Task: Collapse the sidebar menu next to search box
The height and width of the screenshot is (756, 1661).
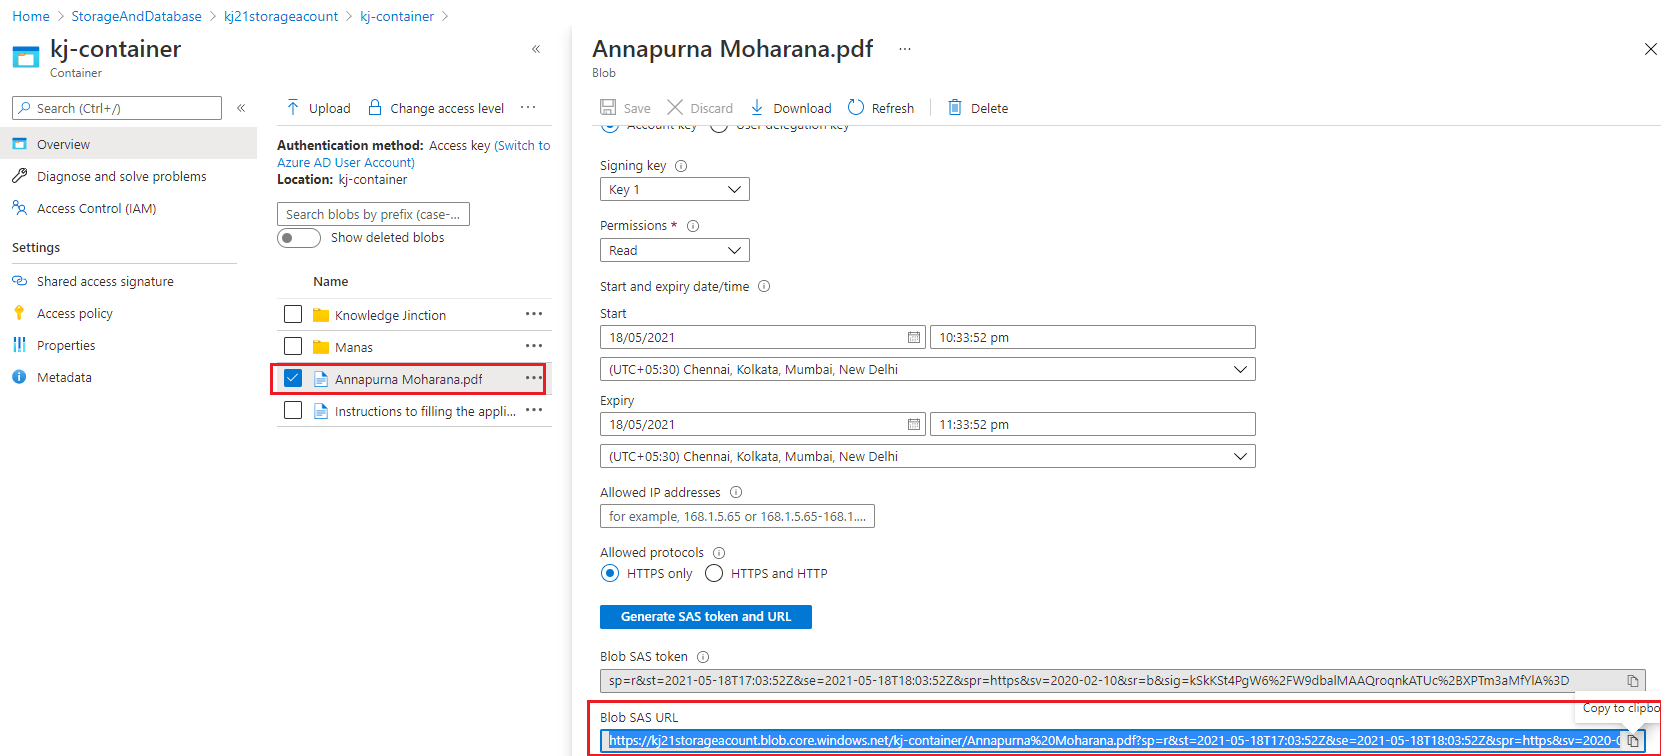Action: pyautogui.click(x=241, y=108)
